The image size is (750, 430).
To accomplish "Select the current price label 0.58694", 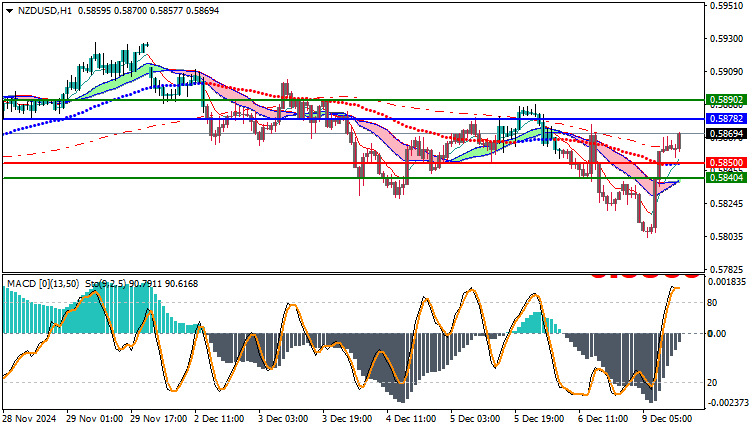I will [x=726, y=133].
